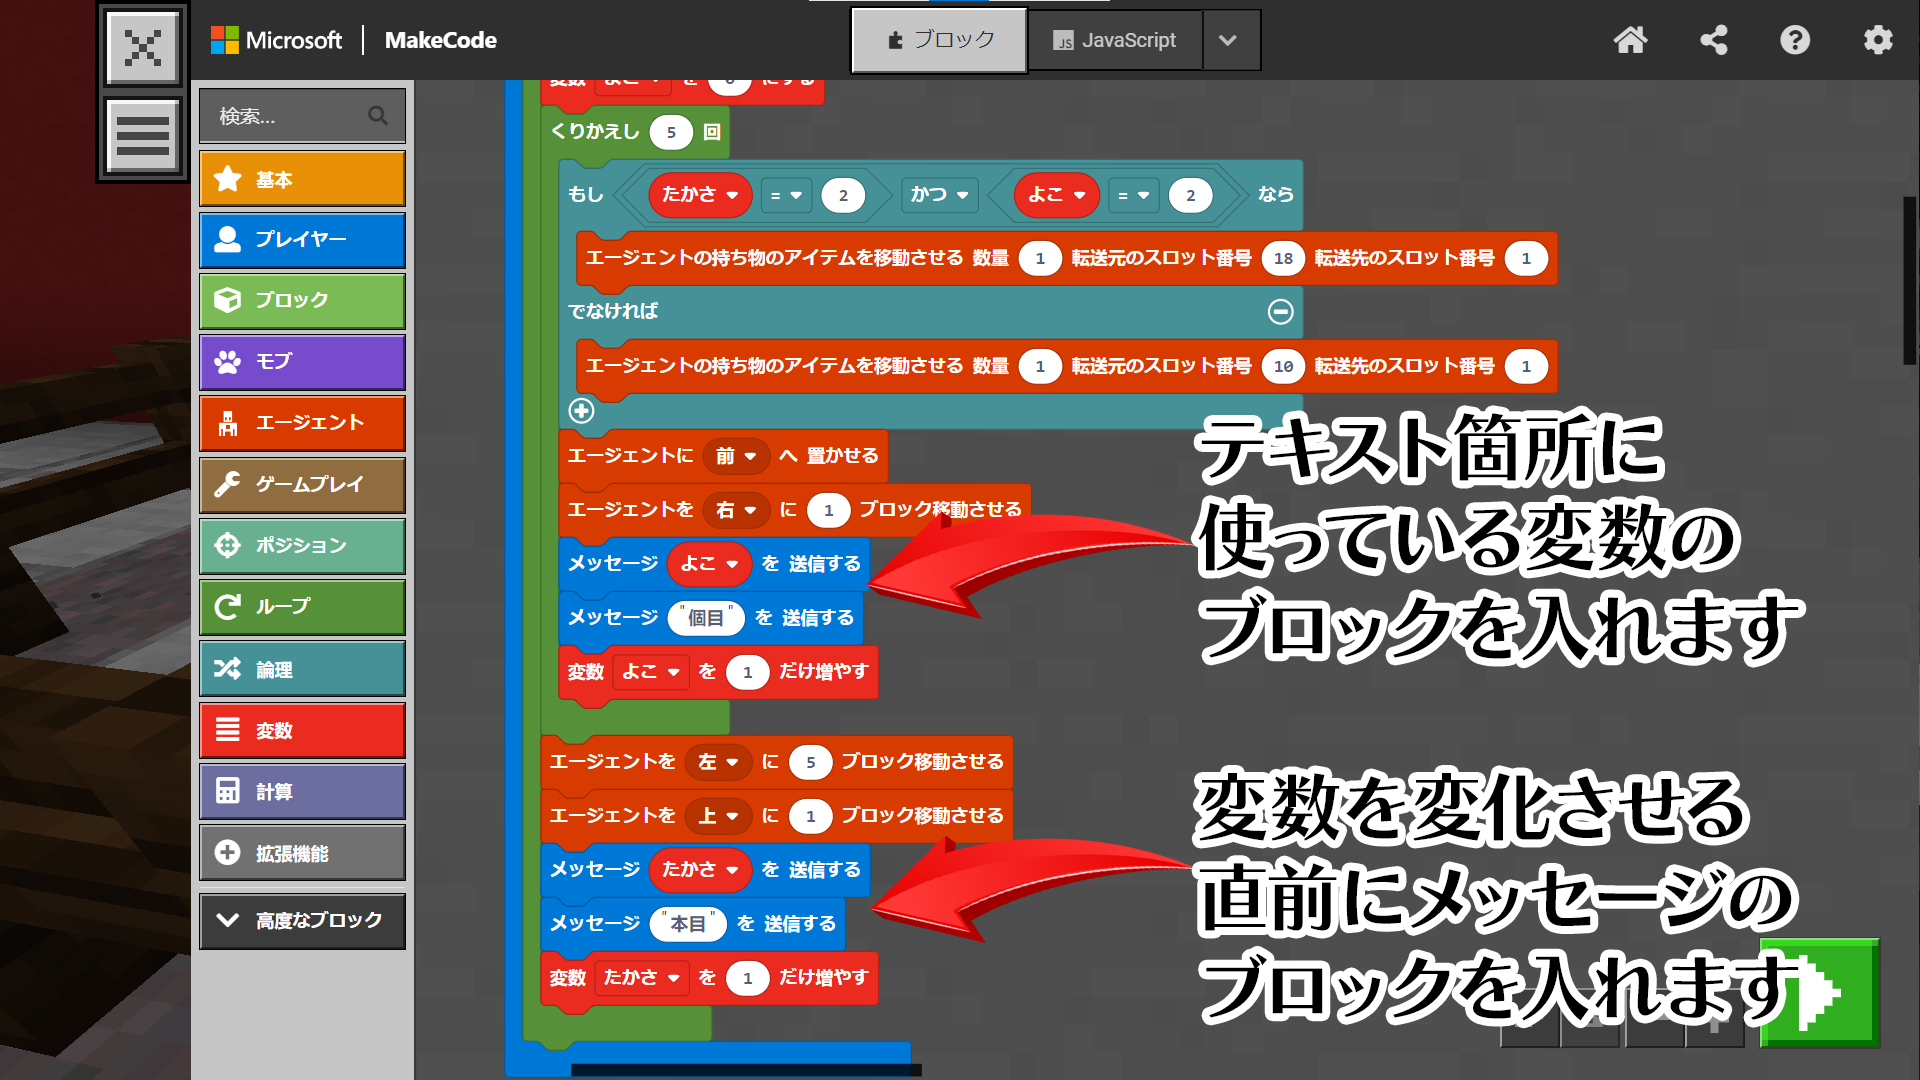Add condition with plus icon
This screenshot has height=1080, width=1920.
(581, 411)
